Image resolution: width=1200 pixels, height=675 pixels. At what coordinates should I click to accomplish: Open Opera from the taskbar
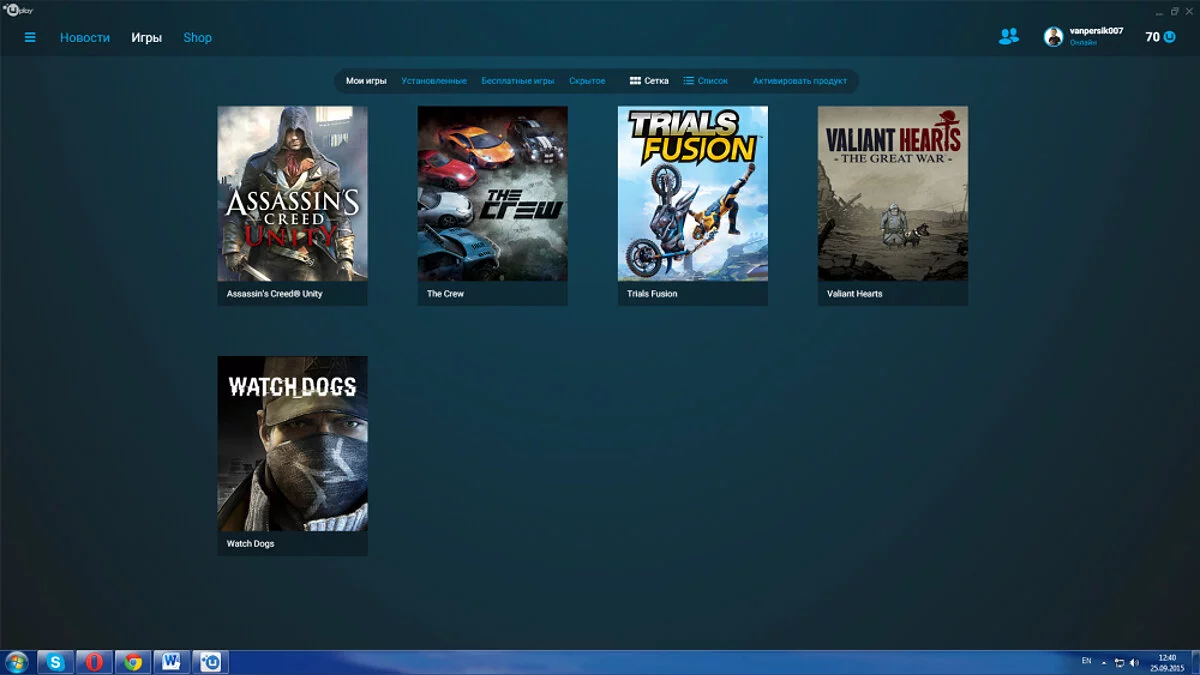tap(94, 662)
